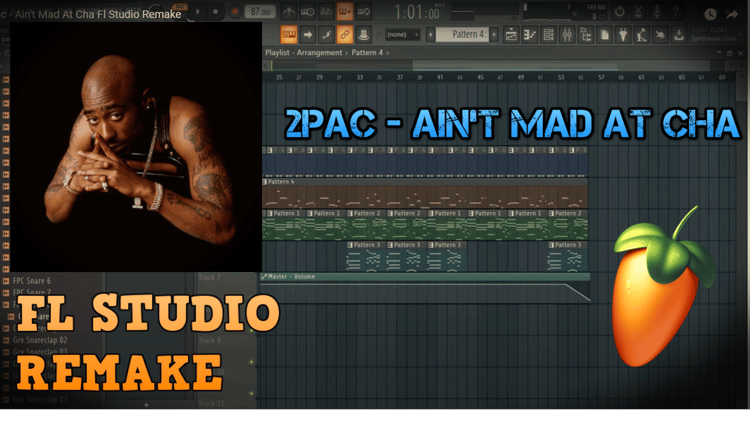Open the Channel rack view icon
The height and width of the screenshot is (421, 750).
[549, 34]
